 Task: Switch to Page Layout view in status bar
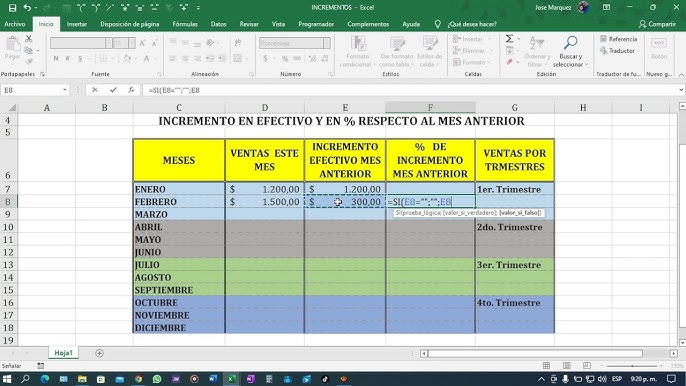point(567,365)
